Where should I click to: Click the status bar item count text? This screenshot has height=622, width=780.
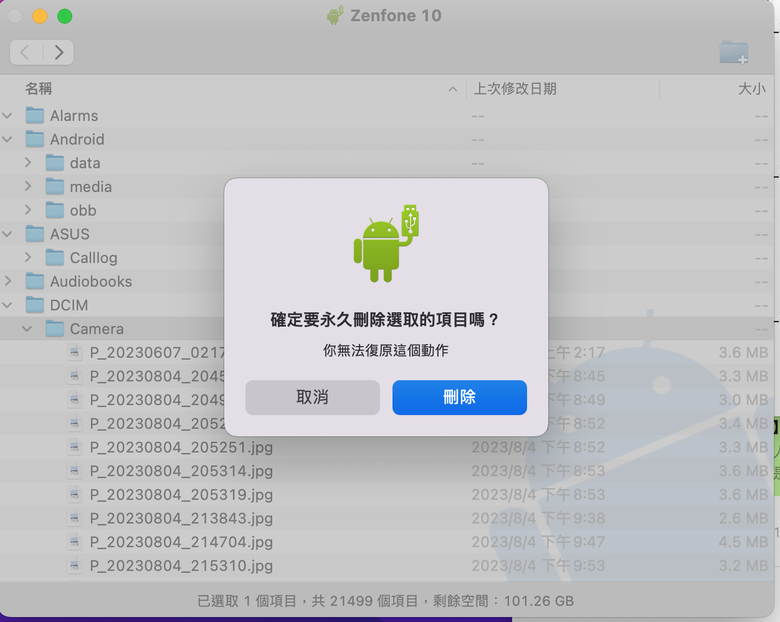tap(386, 601)
